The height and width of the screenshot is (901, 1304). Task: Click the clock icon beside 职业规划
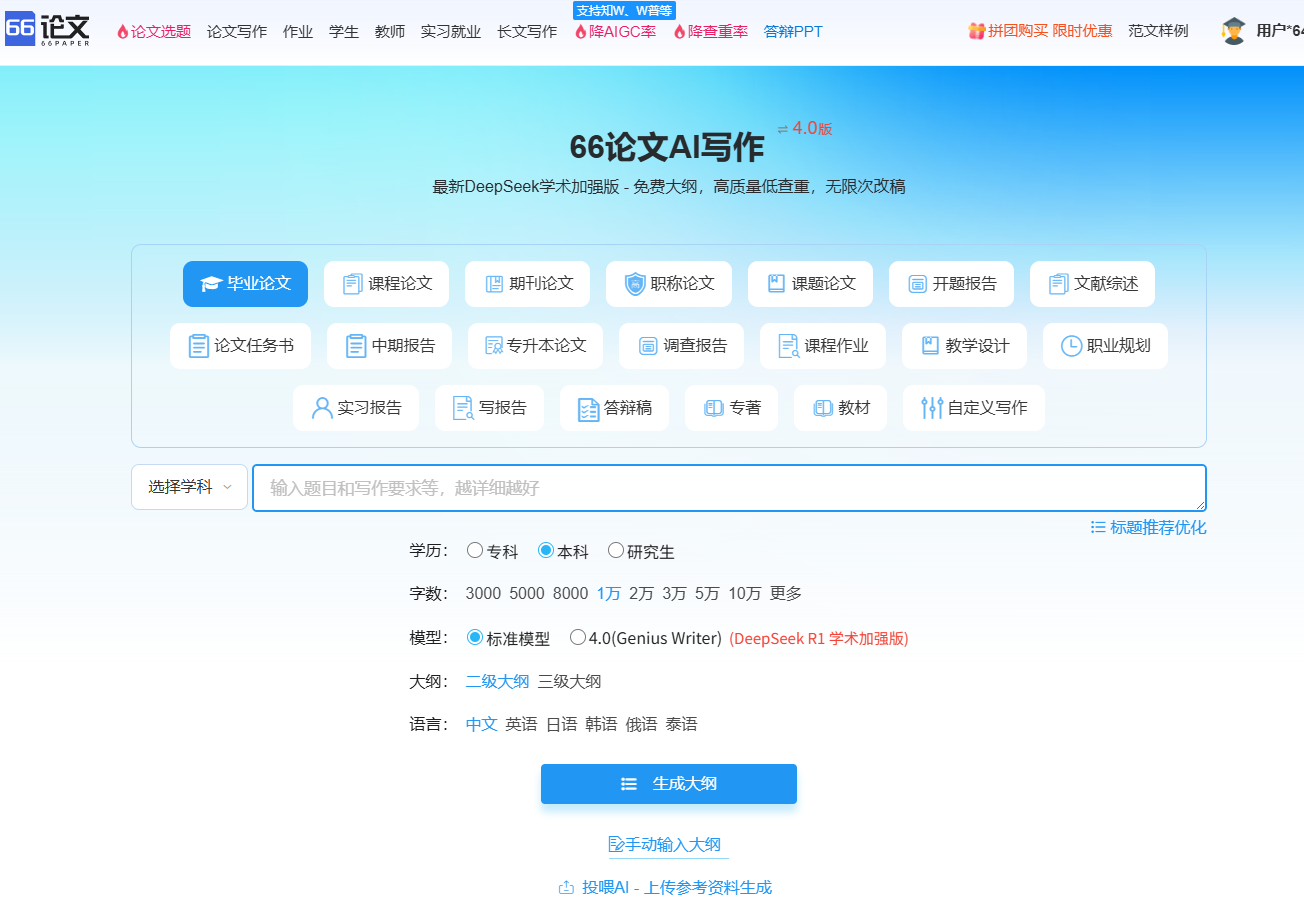click(x=1071, y=346)
